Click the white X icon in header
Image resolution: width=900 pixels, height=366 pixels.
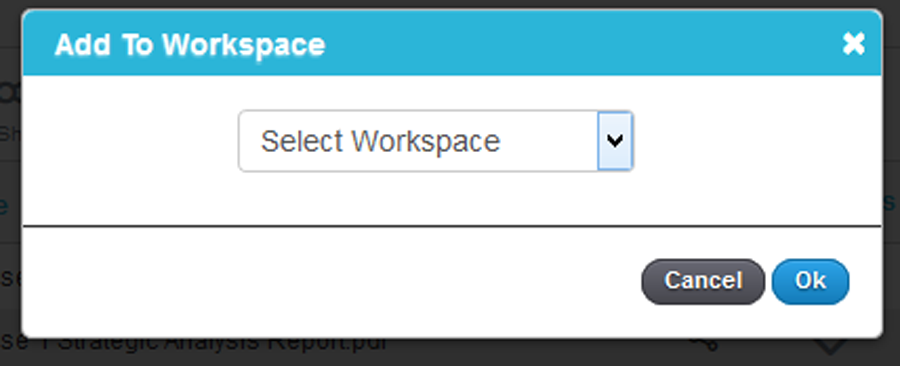tap(854, 44)
